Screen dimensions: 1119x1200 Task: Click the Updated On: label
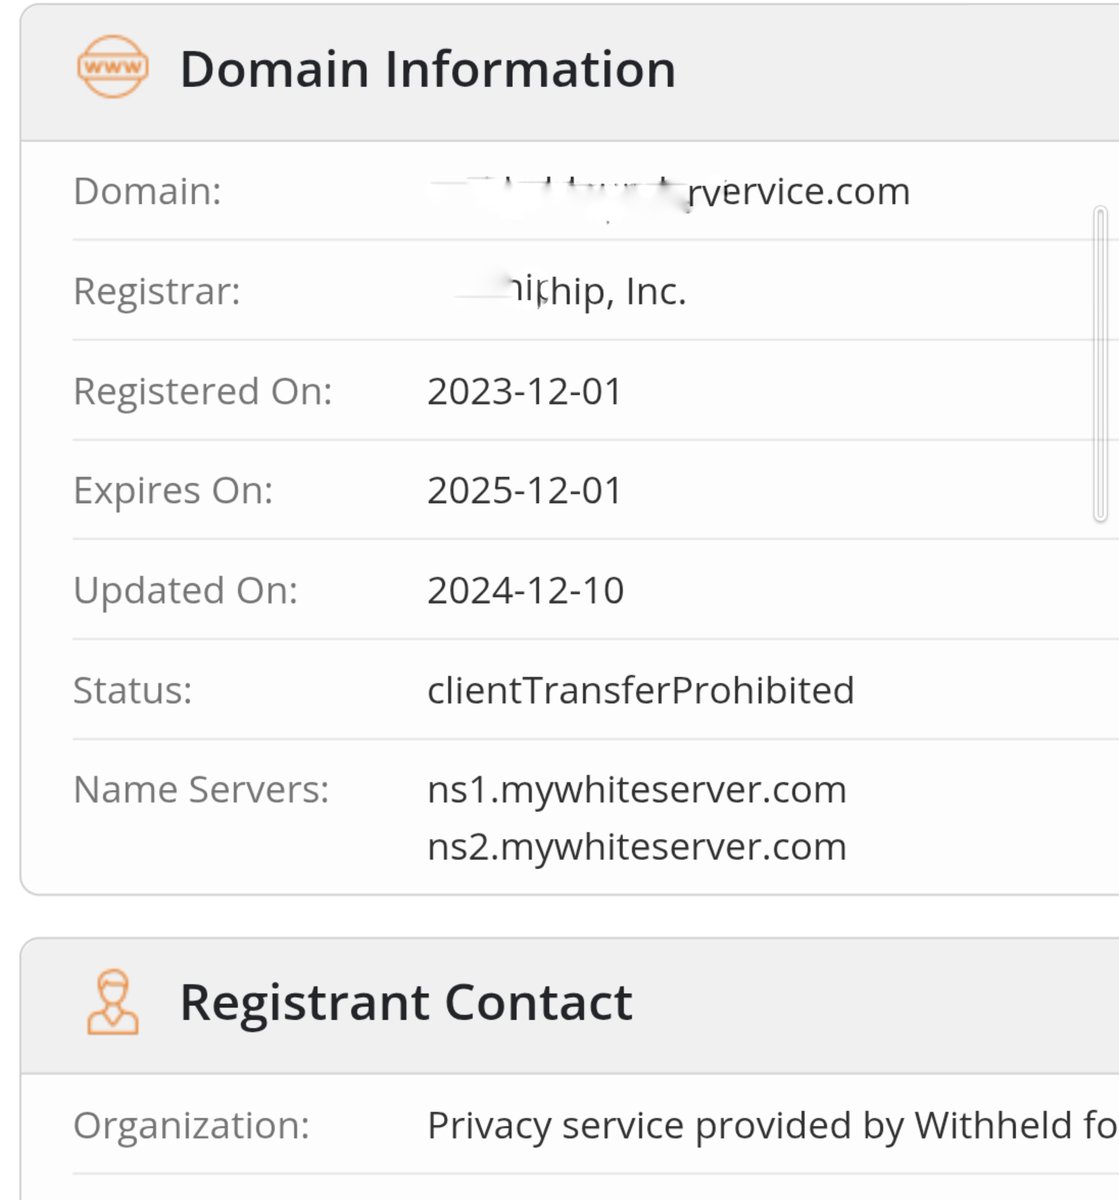pyautogui.click(x=186, y=591)
